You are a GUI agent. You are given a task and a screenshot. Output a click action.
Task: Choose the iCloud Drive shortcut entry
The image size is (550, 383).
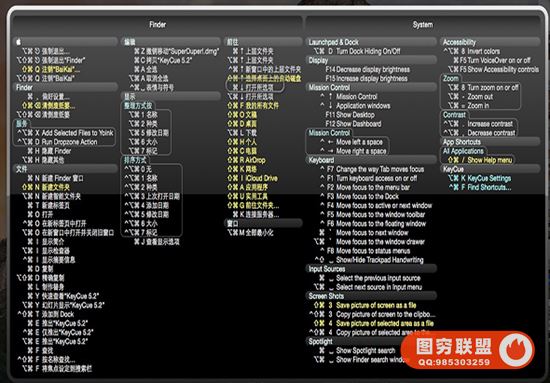[x=252, y=178]
